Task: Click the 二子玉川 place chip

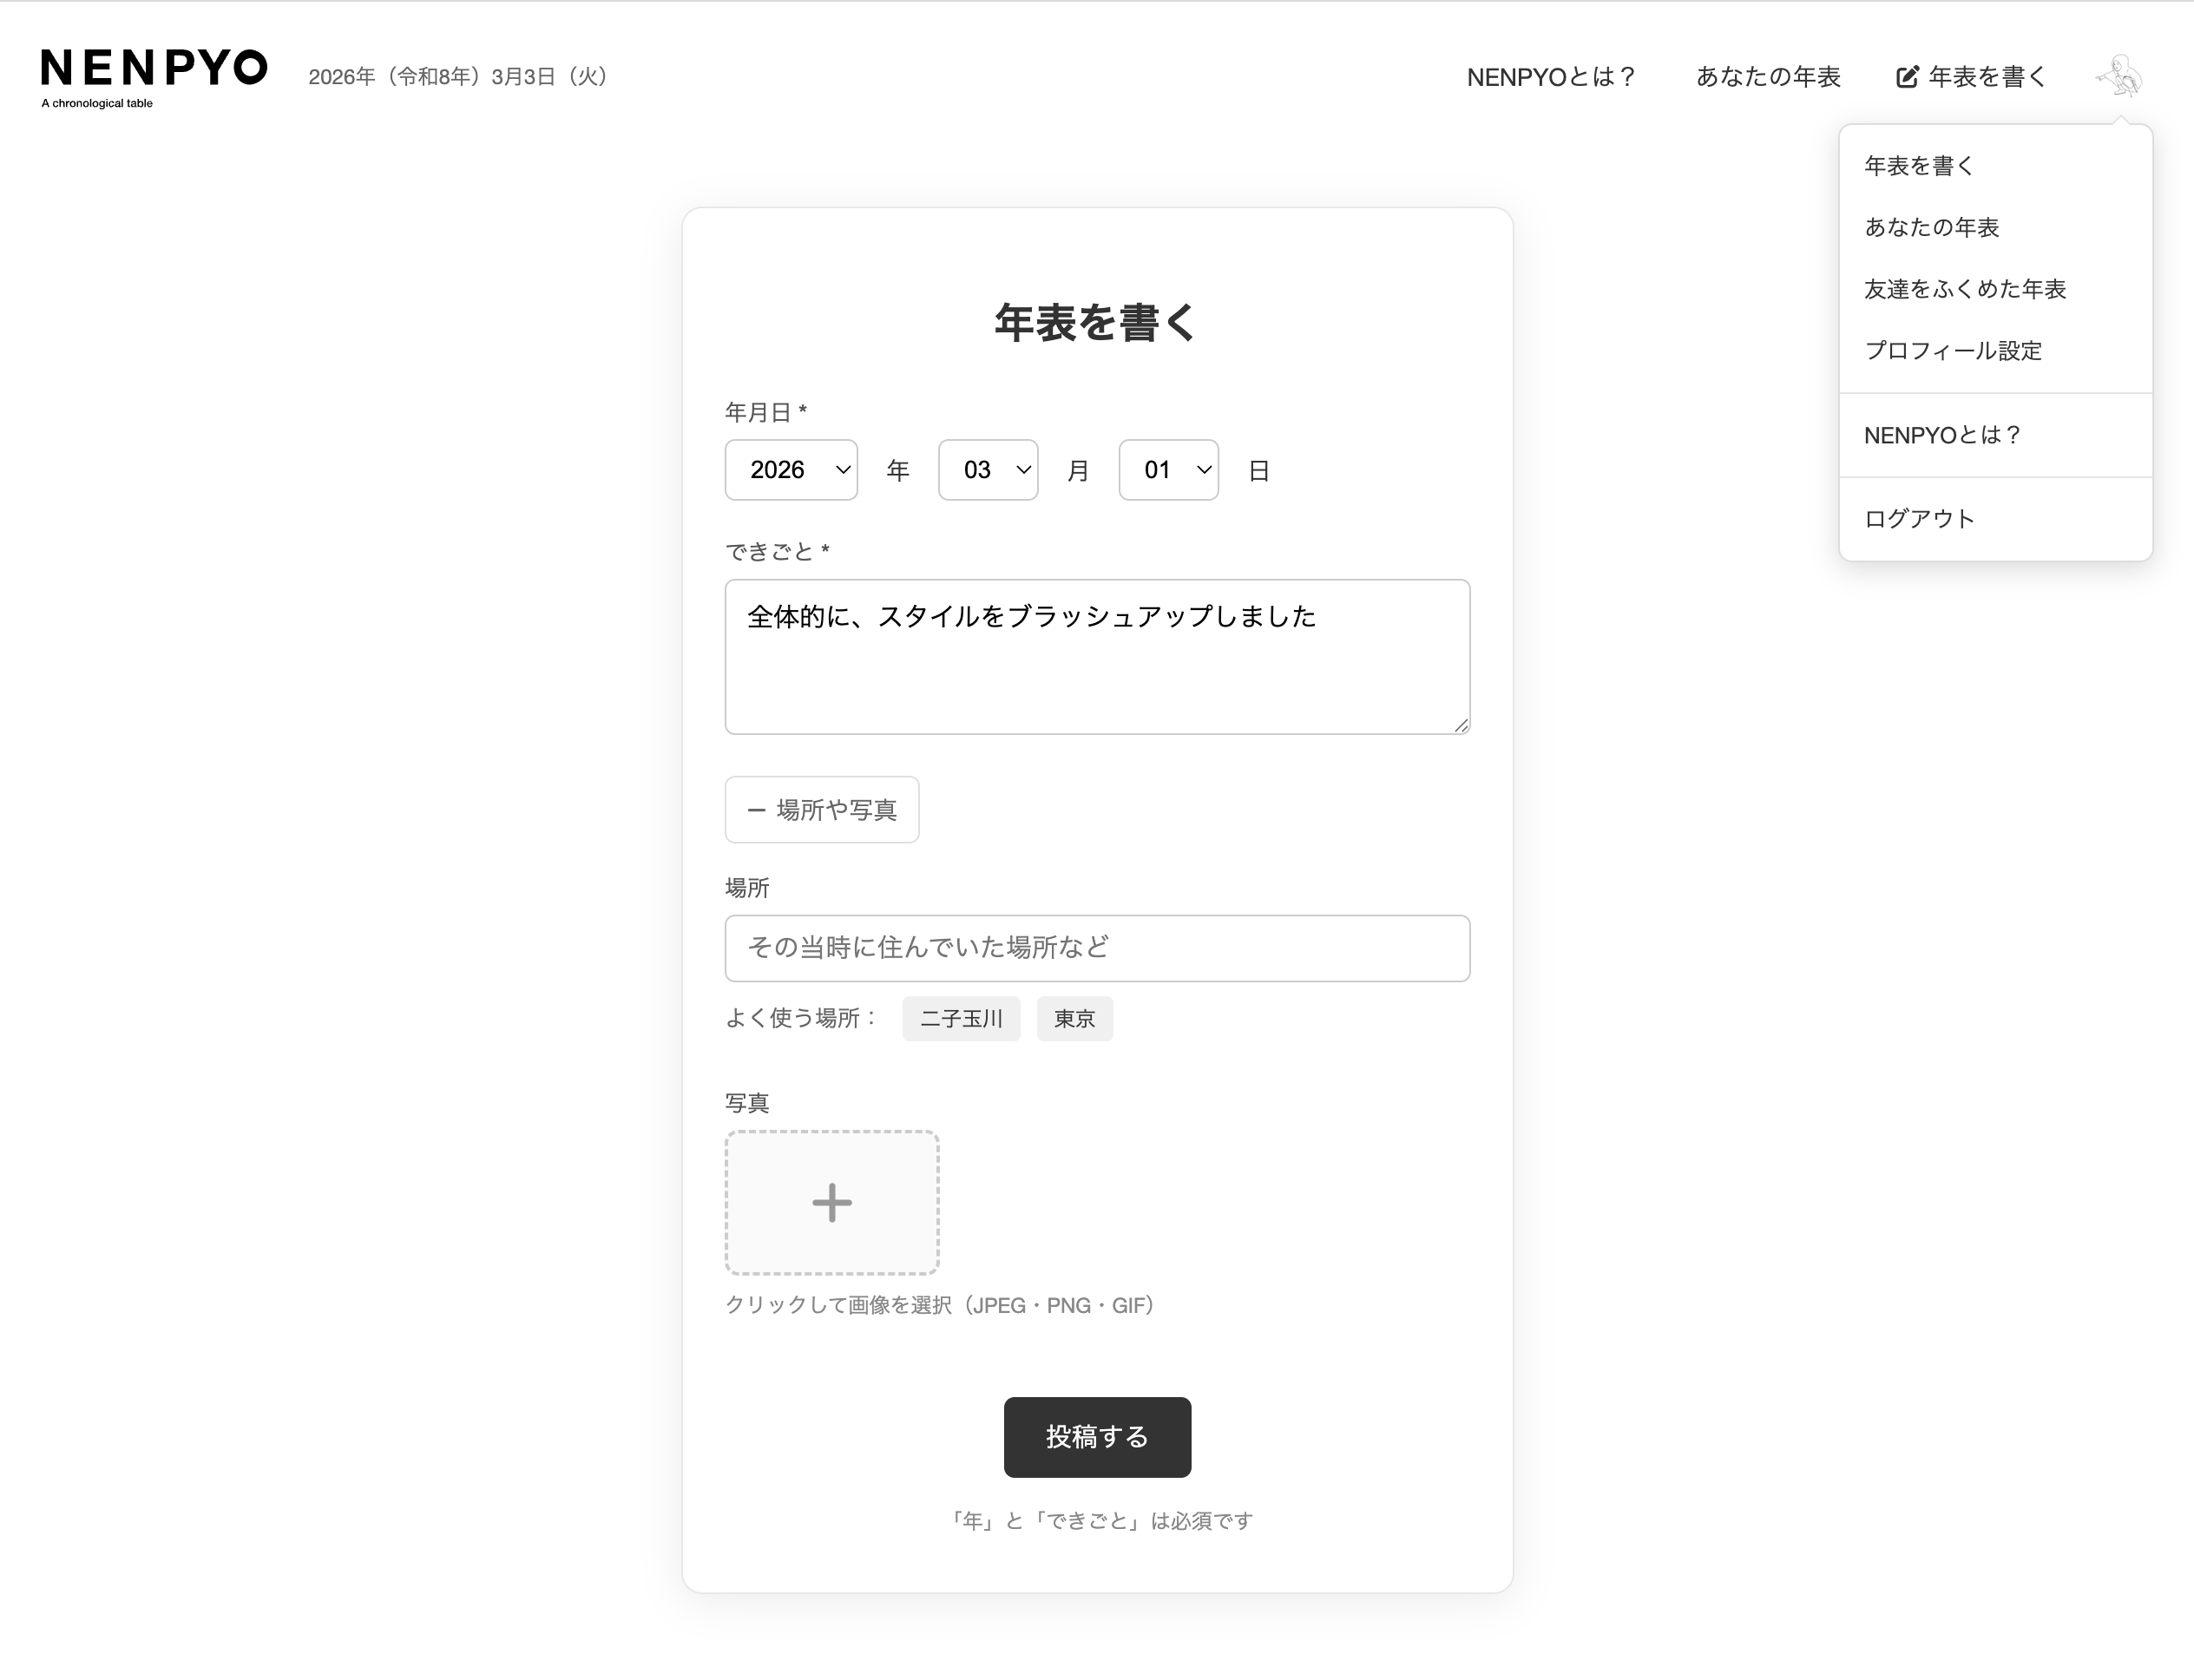Action: pyautogui.click(x=960, y=1019)
